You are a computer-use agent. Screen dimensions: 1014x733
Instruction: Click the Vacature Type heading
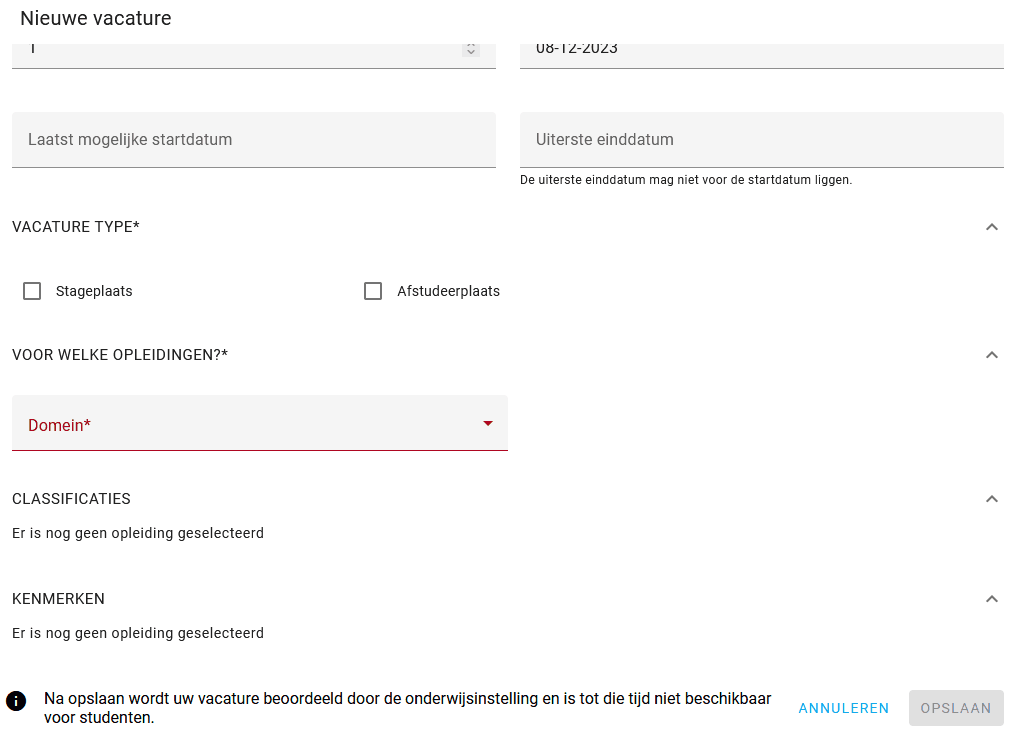click(76, 227)
